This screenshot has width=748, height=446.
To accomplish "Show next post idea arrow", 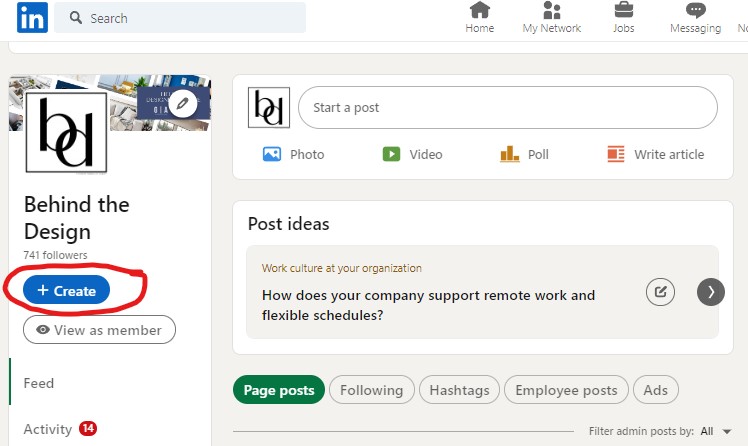I will click(x=711, y=292).
